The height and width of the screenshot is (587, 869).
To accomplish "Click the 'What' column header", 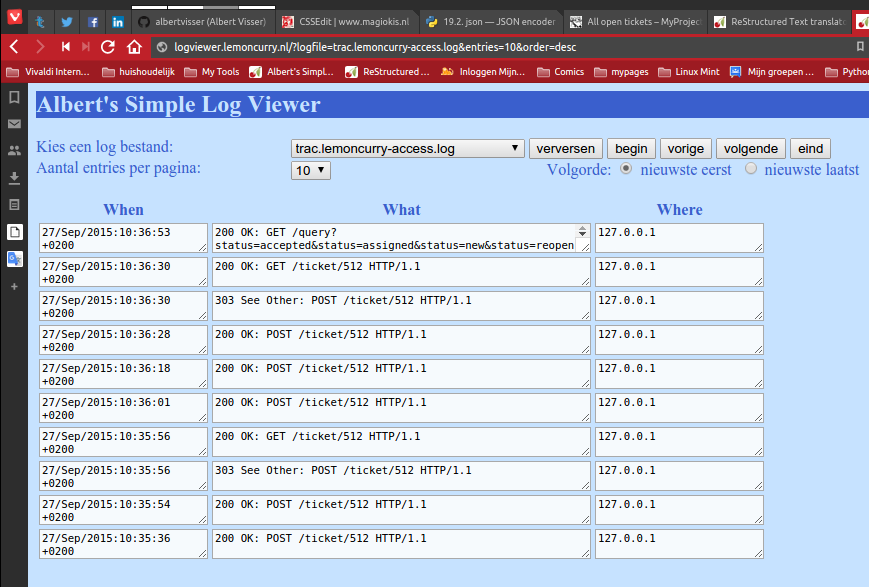I will [x=402, y=210].
